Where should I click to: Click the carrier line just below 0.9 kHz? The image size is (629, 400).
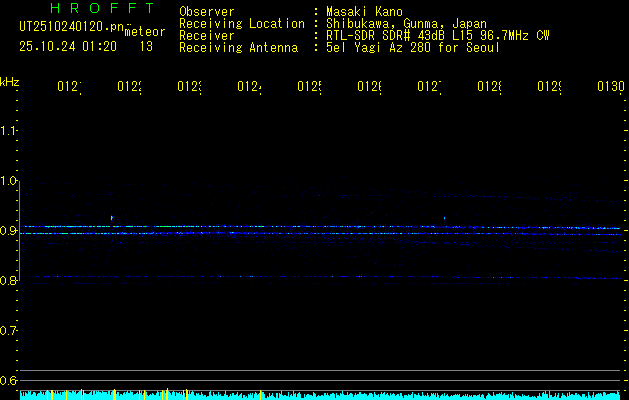[x=320, y=233]
